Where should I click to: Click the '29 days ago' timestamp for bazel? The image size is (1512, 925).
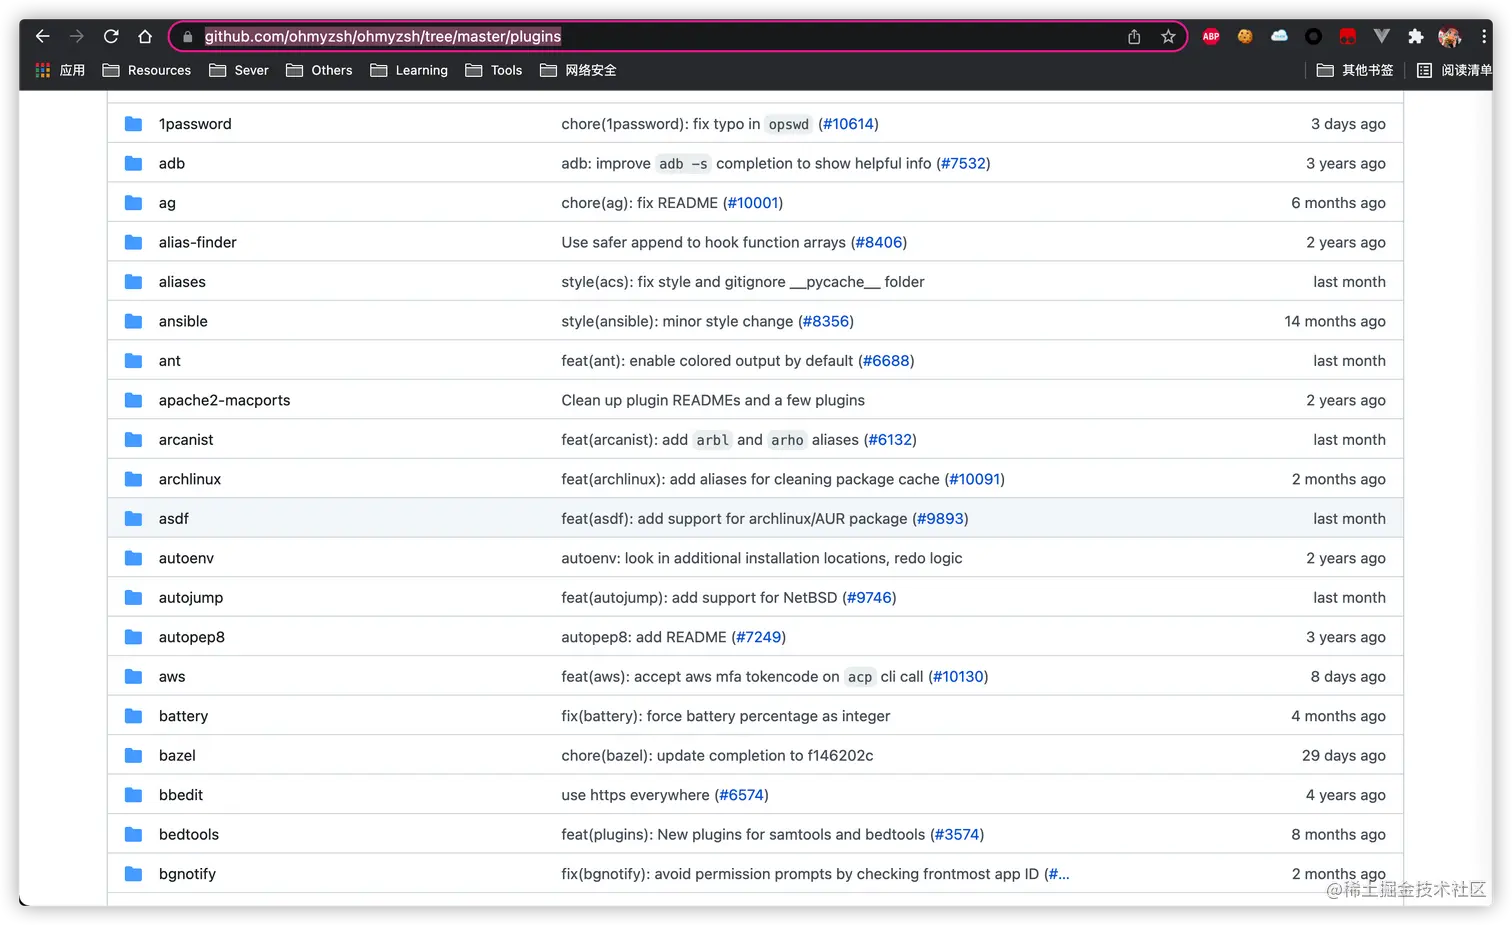[x=1344, y=756]
